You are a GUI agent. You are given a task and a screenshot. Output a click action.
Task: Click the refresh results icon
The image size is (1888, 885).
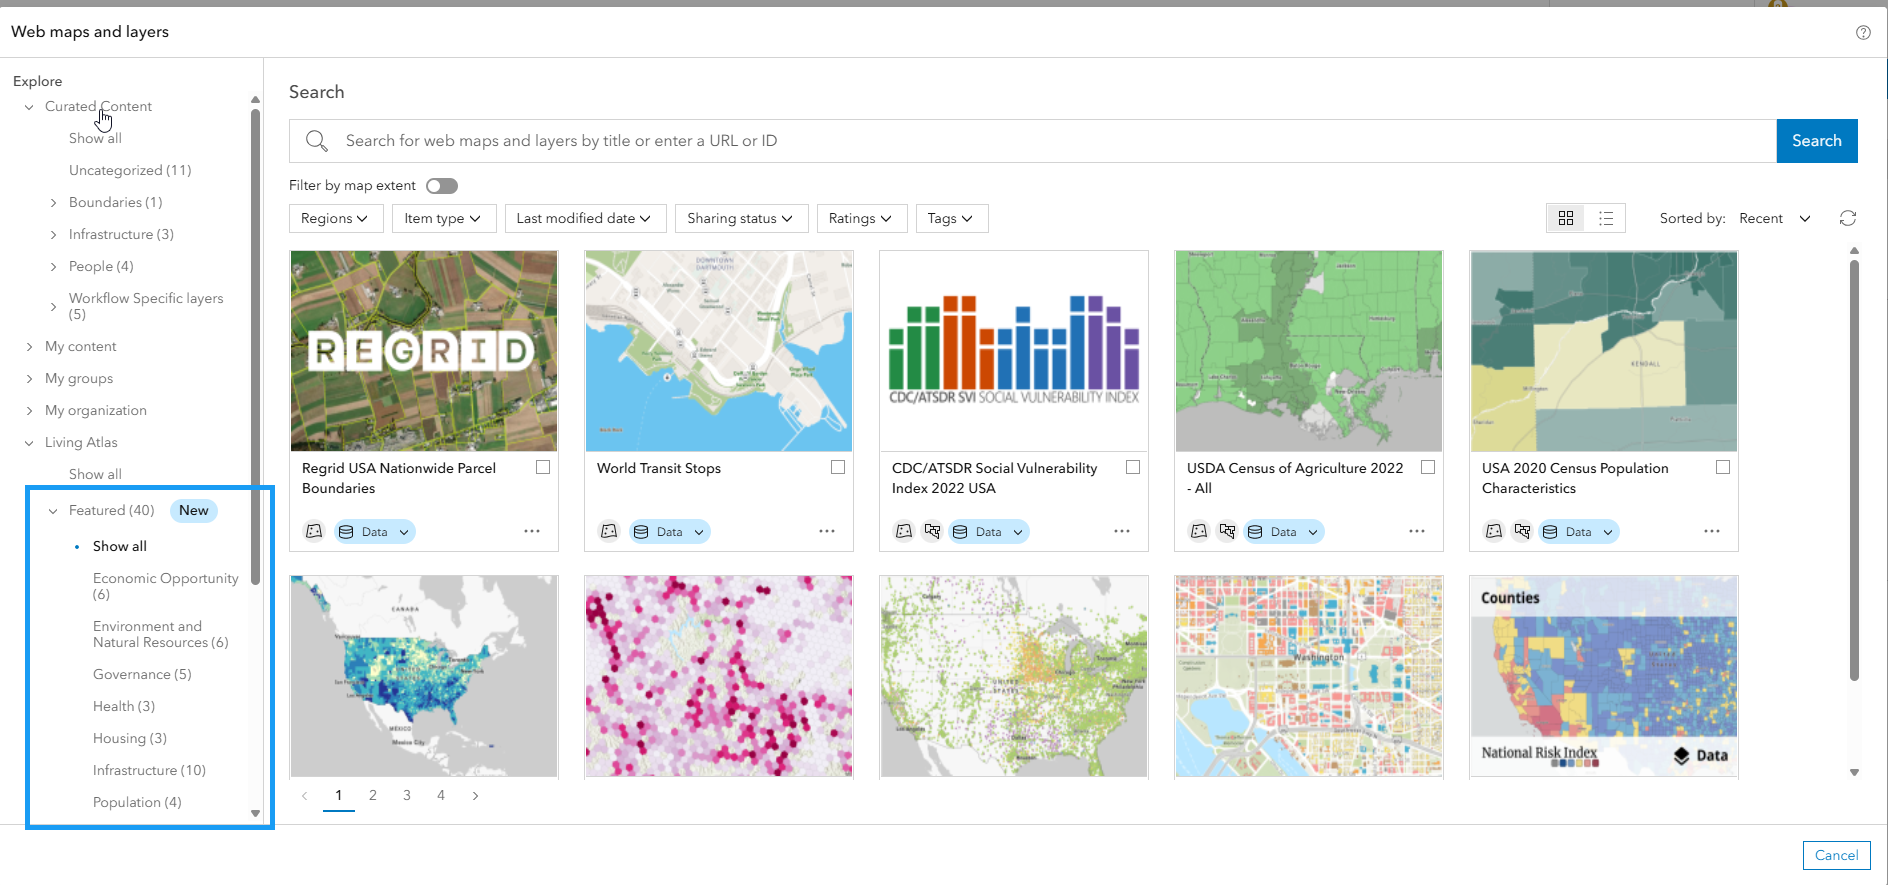click(1848, 218)
